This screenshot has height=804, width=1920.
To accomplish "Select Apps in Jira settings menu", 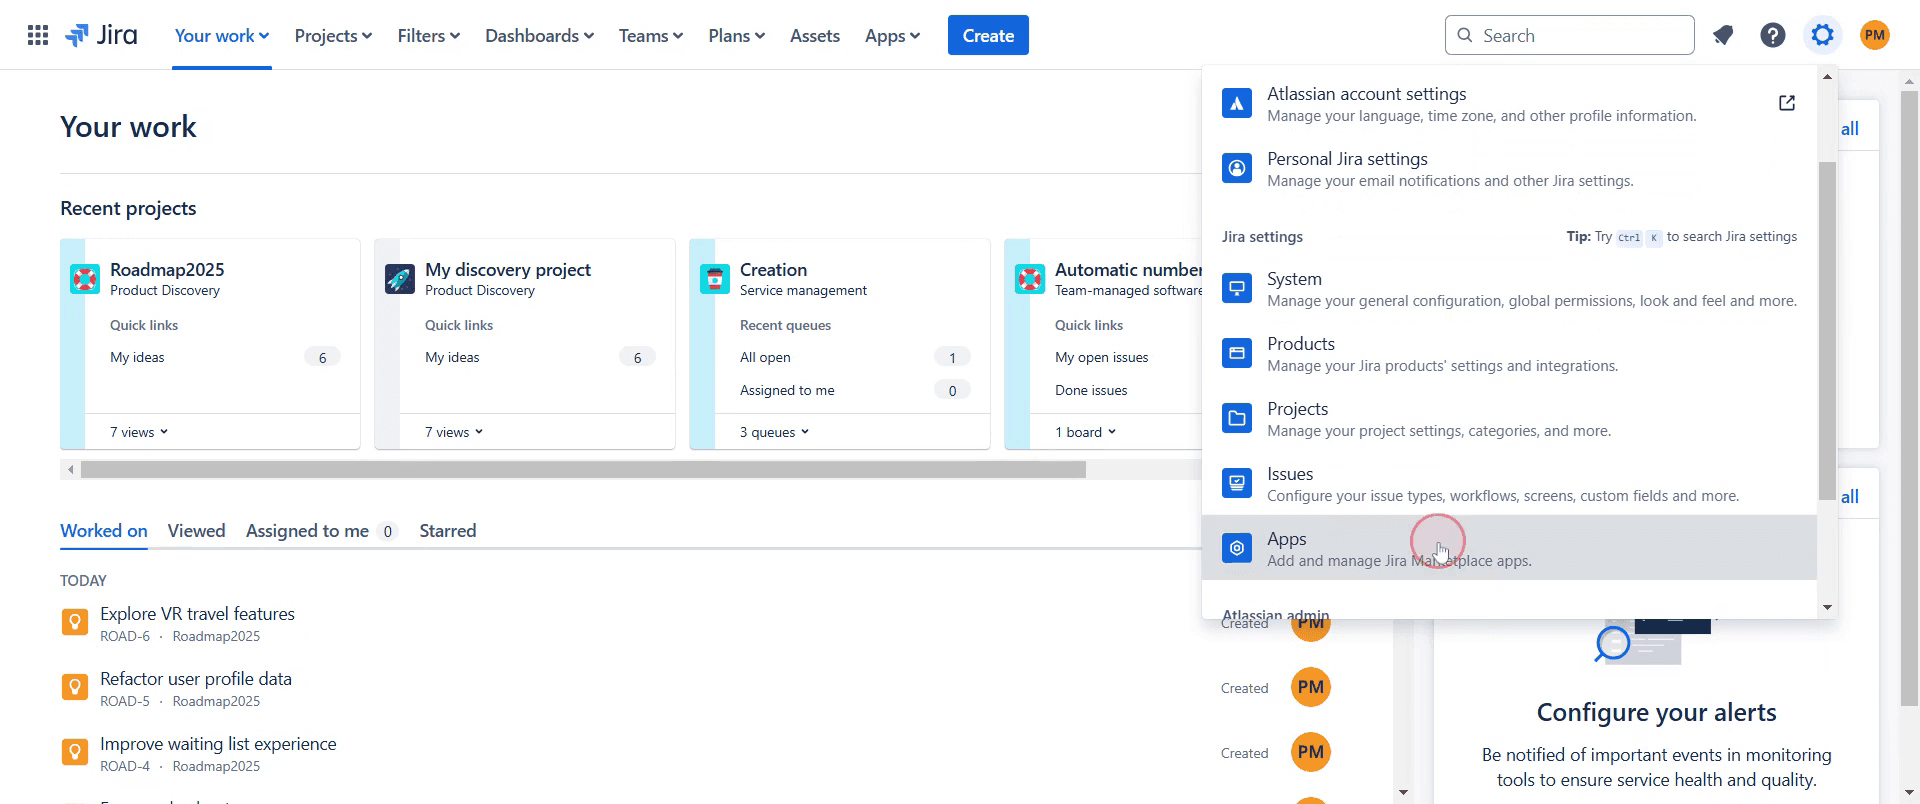I will pos(1509,548).
